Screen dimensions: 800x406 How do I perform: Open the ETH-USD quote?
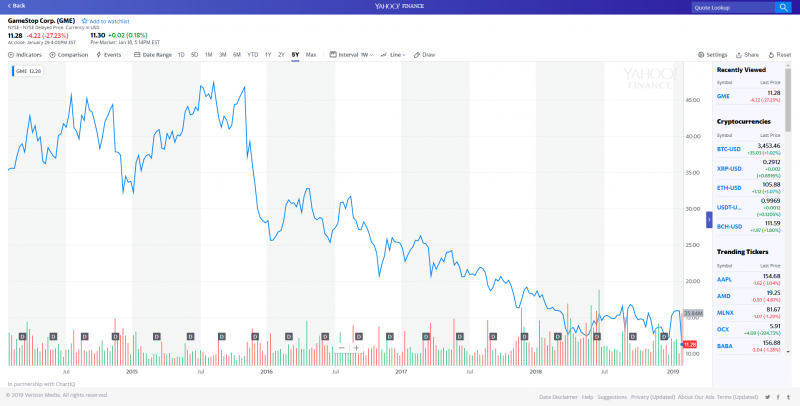(729, 188)
